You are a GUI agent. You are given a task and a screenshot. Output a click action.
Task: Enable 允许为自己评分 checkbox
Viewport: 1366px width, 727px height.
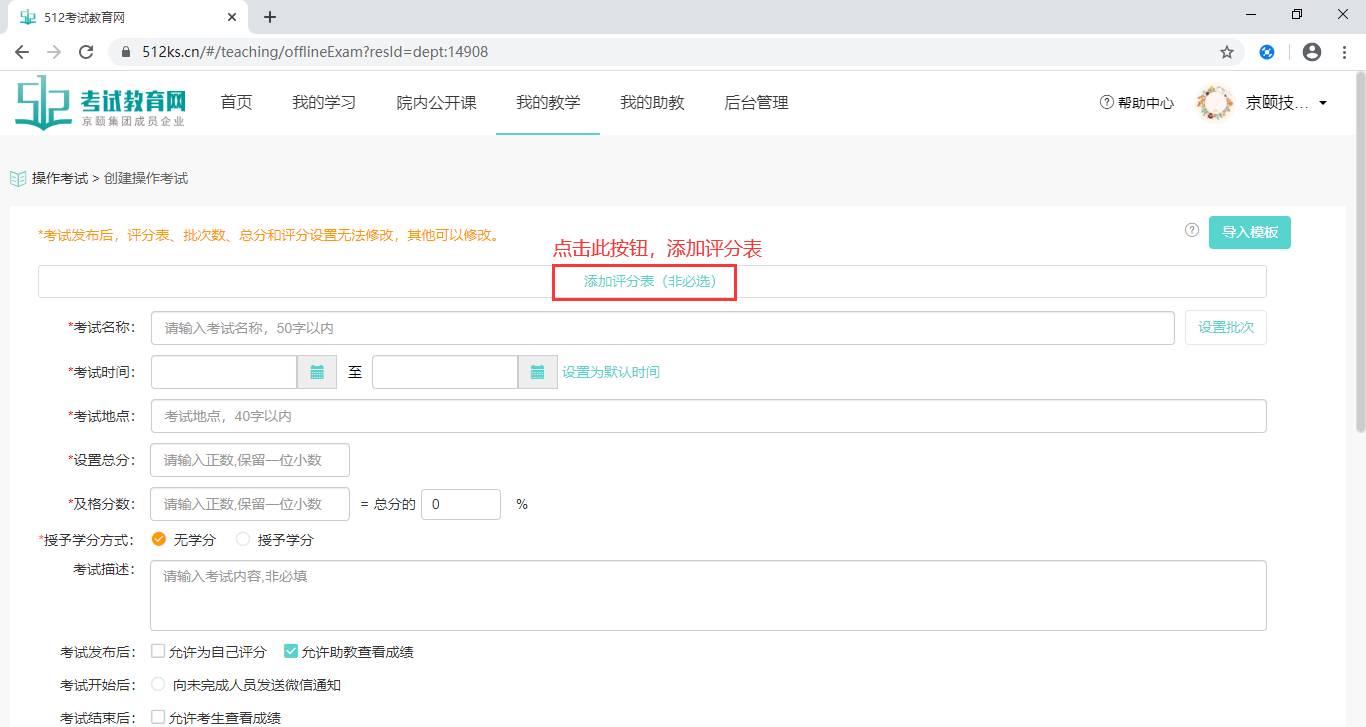158,651
